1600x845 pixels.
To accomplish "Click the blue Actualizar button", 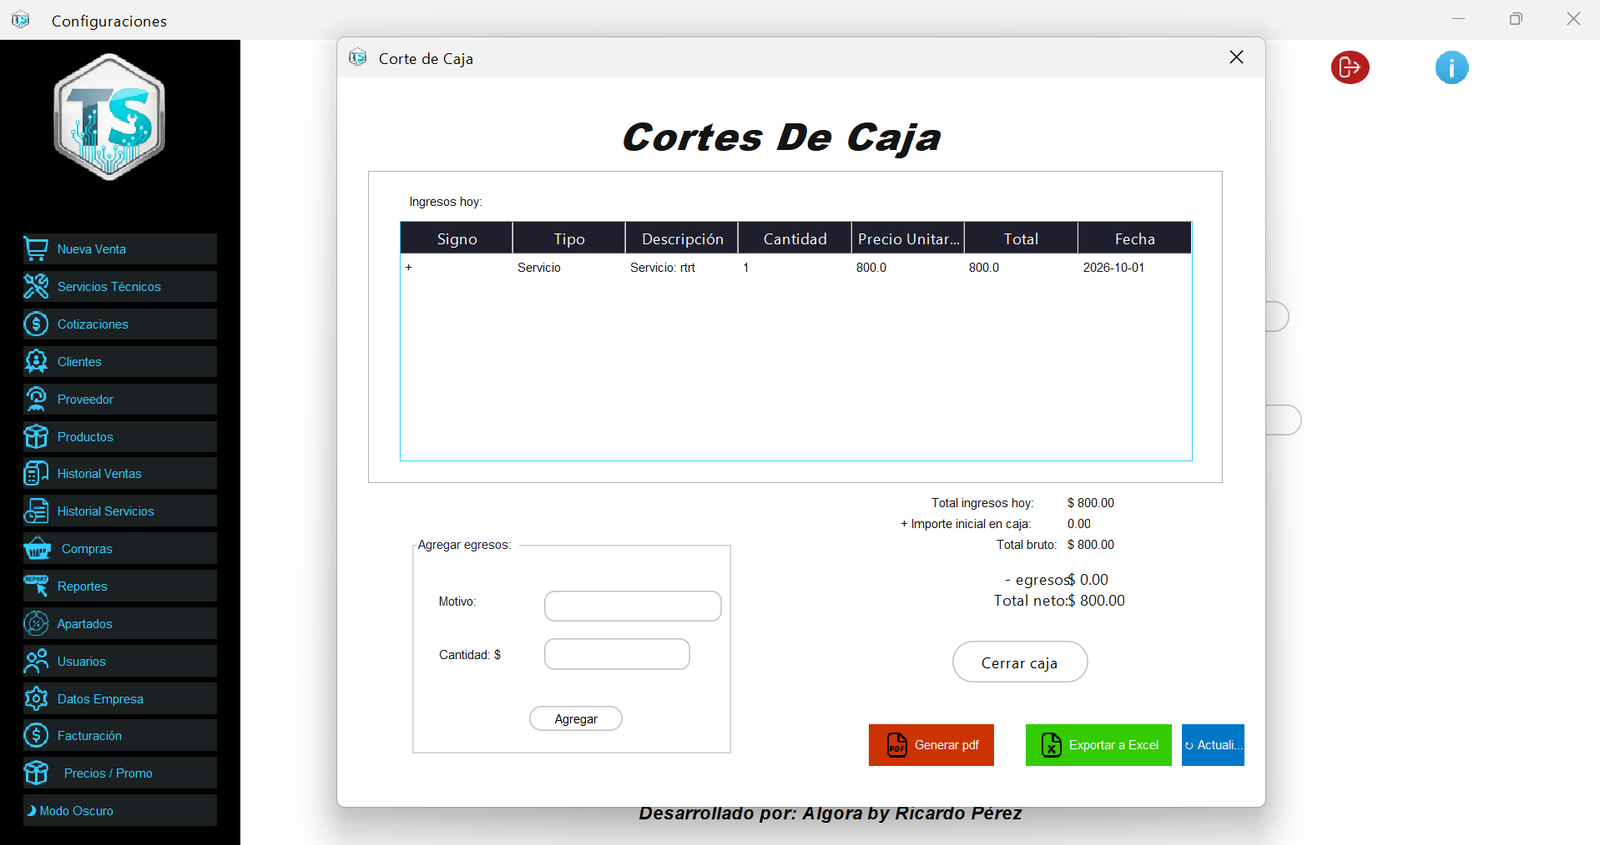I will tap(1213, 745).
